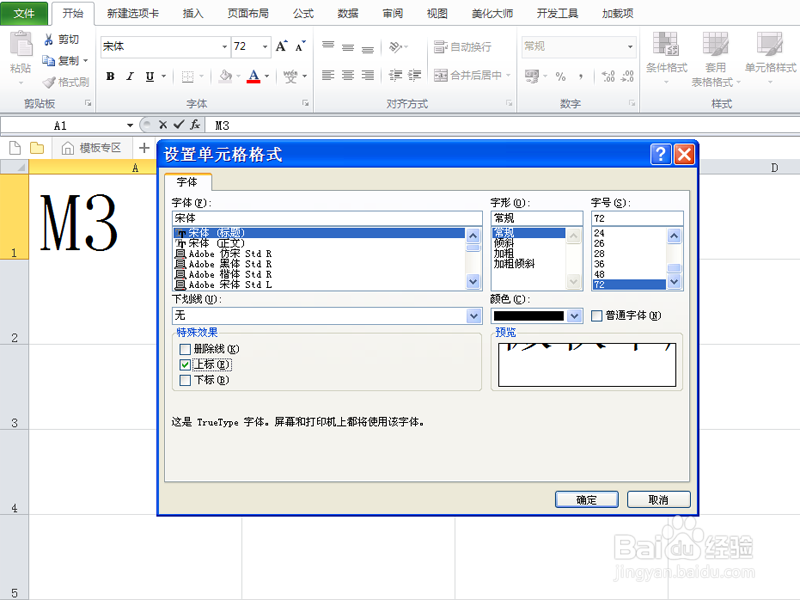Click the 取消 button to cancel

658,499
